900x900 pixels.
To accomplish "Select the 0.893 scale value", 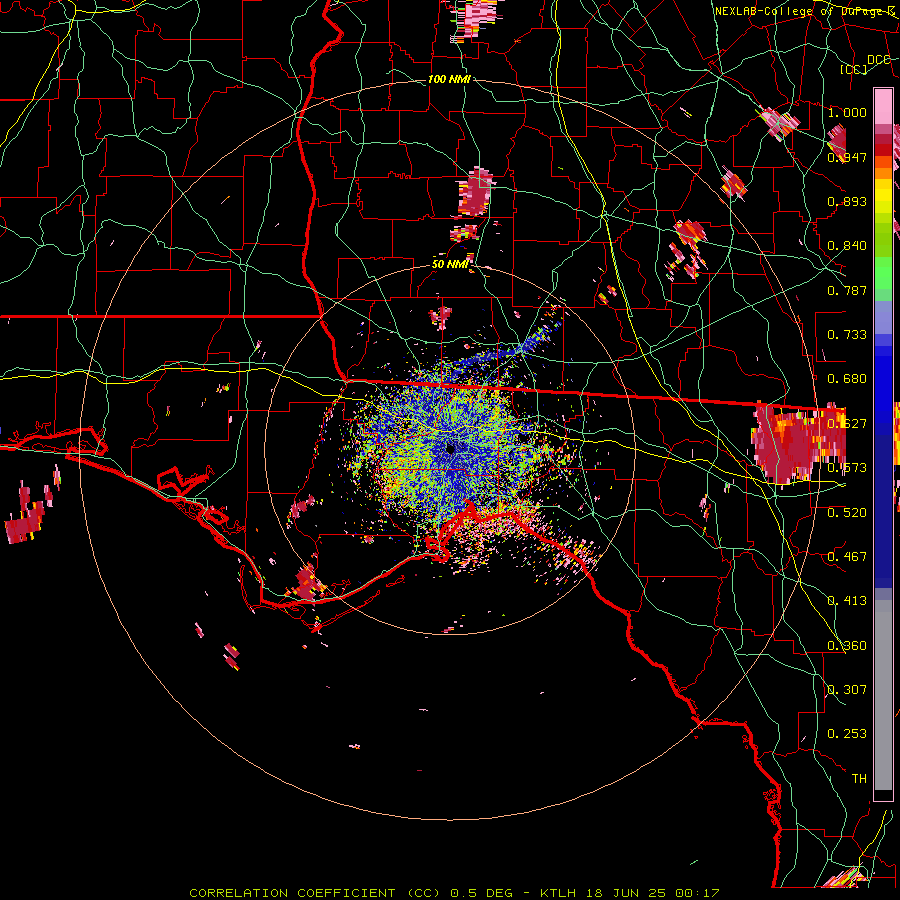I will click(x=847, y=201).
